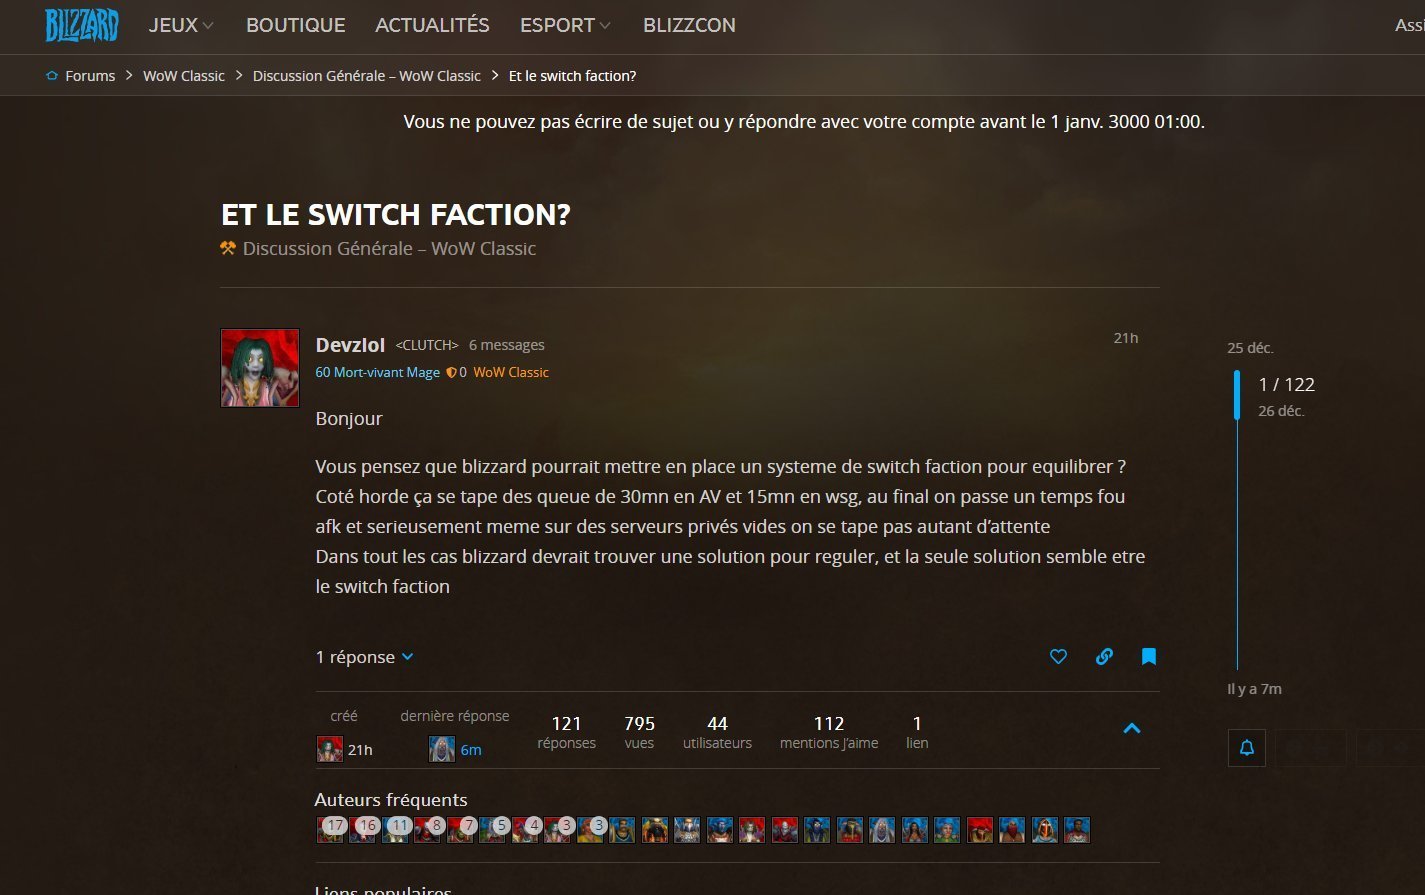Click the 21h post timestamp
The image size is (1425, 895).
[x=1126, y=338]
